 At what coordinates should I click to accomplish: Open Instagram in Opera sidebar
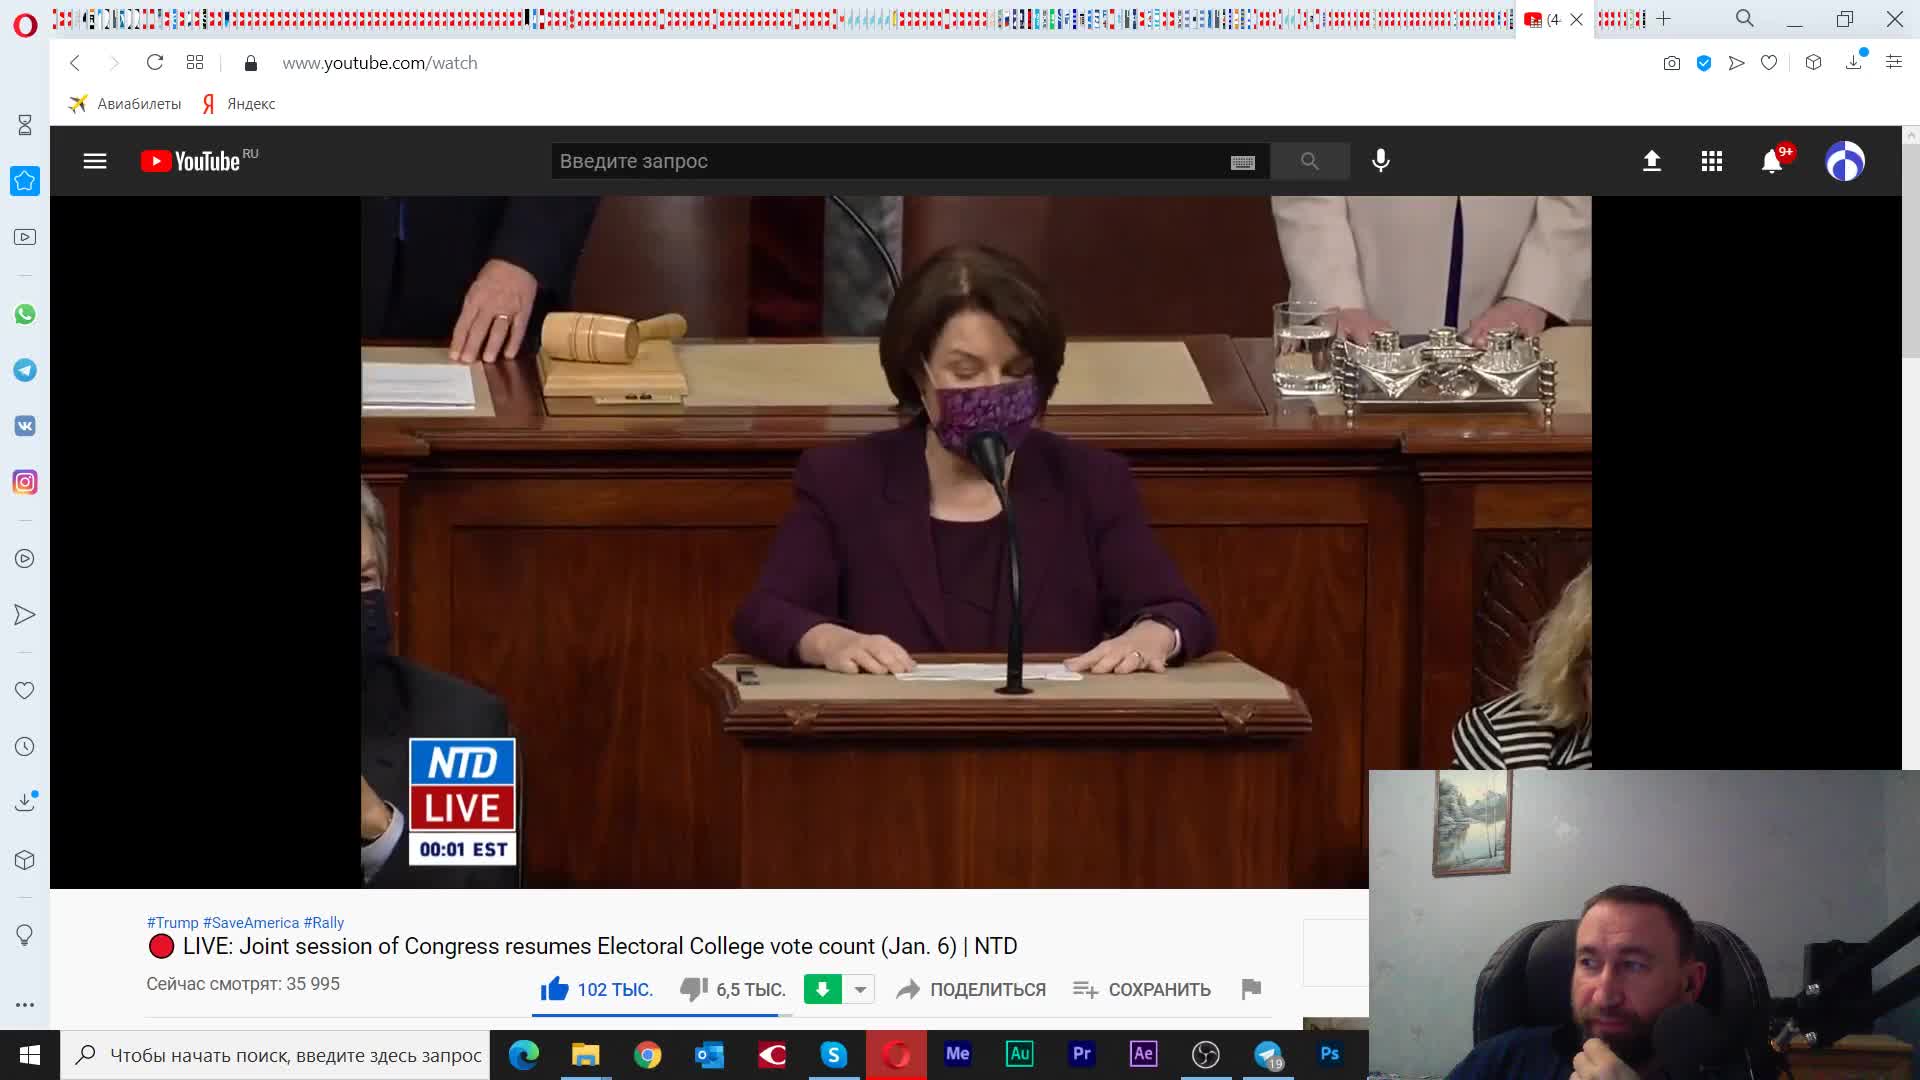[x=25, y=482]
